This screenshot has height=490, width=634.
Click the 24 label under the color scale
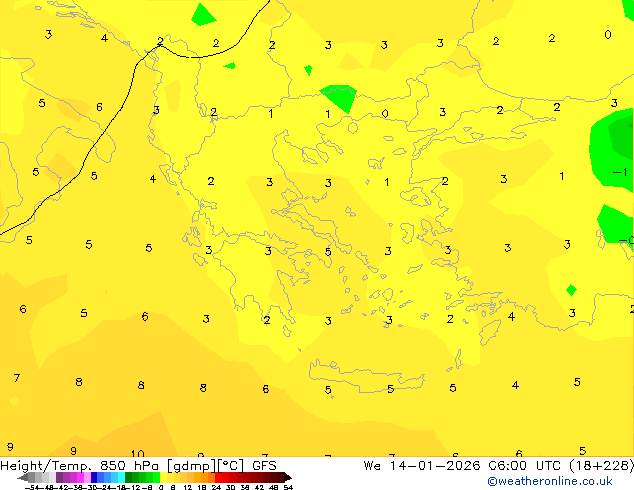(216, 487)
